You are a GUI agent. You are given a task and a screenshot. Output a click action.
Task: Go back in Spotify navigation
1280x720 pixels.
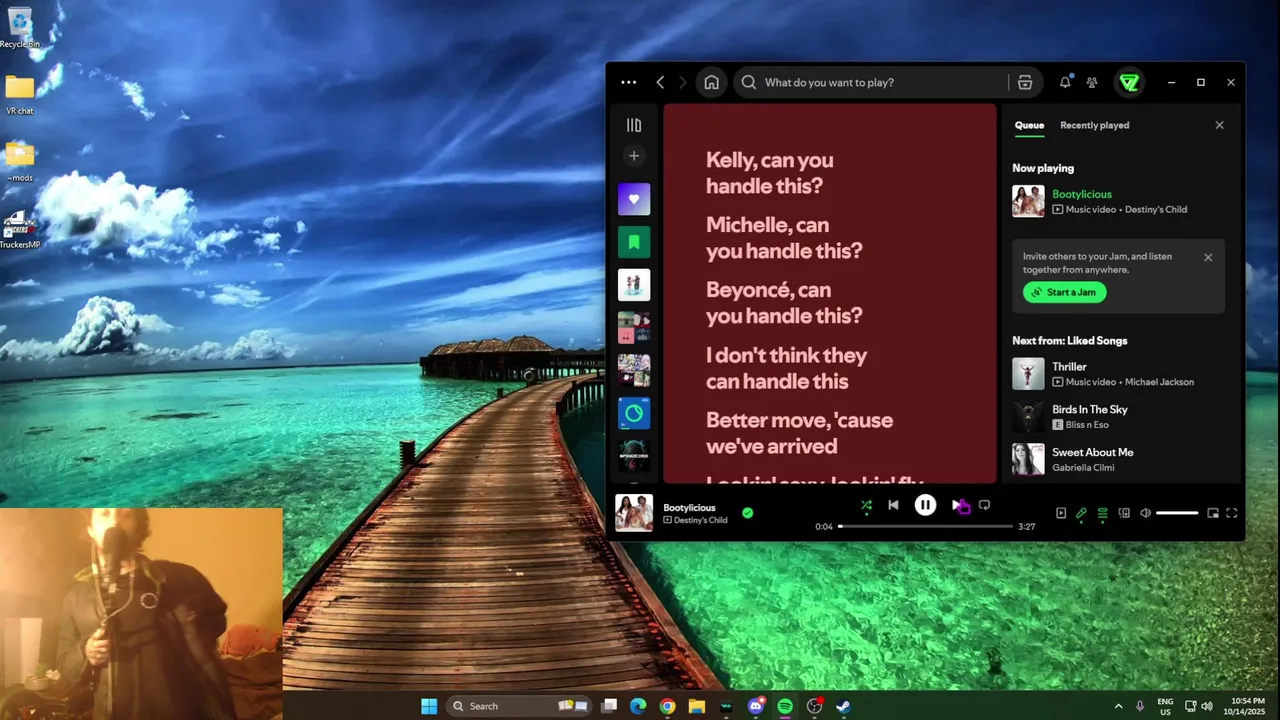660,82
